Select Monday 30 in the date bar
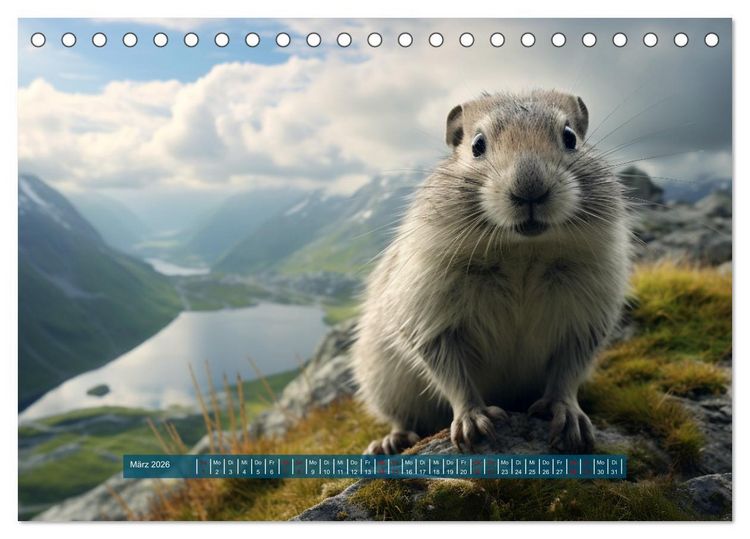750x539 pixels. 600,467
